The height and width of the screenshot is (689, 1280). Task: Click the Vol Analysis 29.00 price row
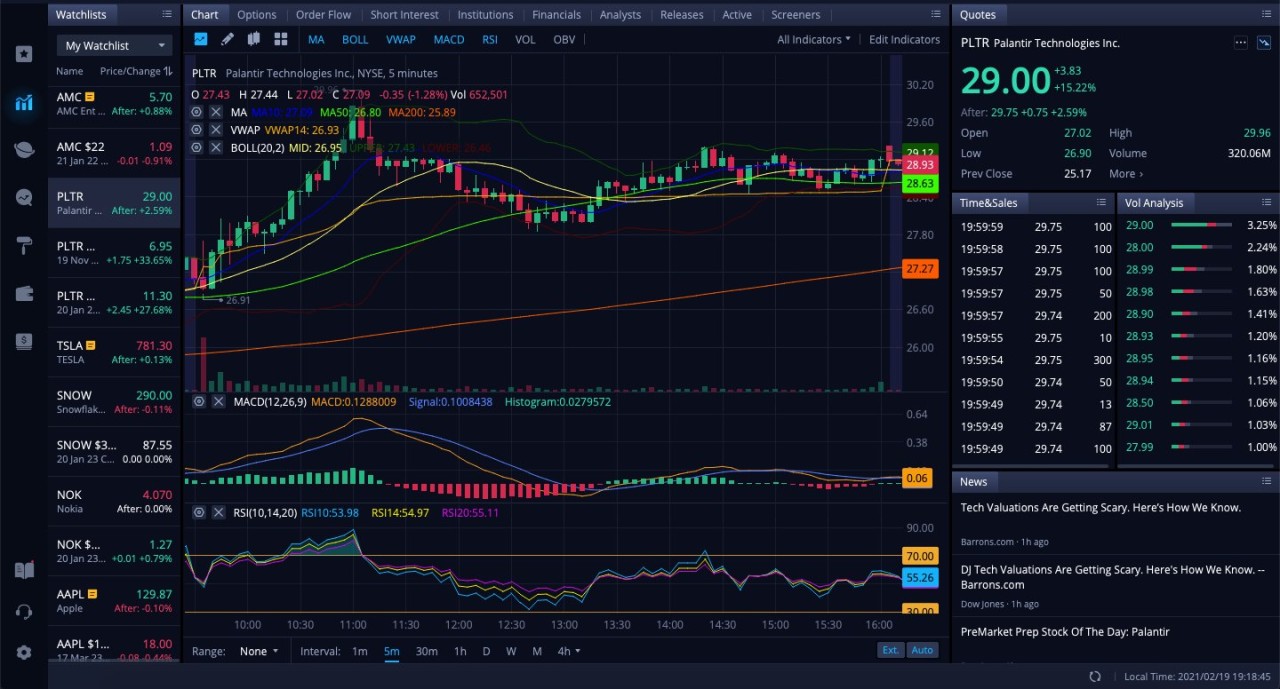(x=1199, y=226)
